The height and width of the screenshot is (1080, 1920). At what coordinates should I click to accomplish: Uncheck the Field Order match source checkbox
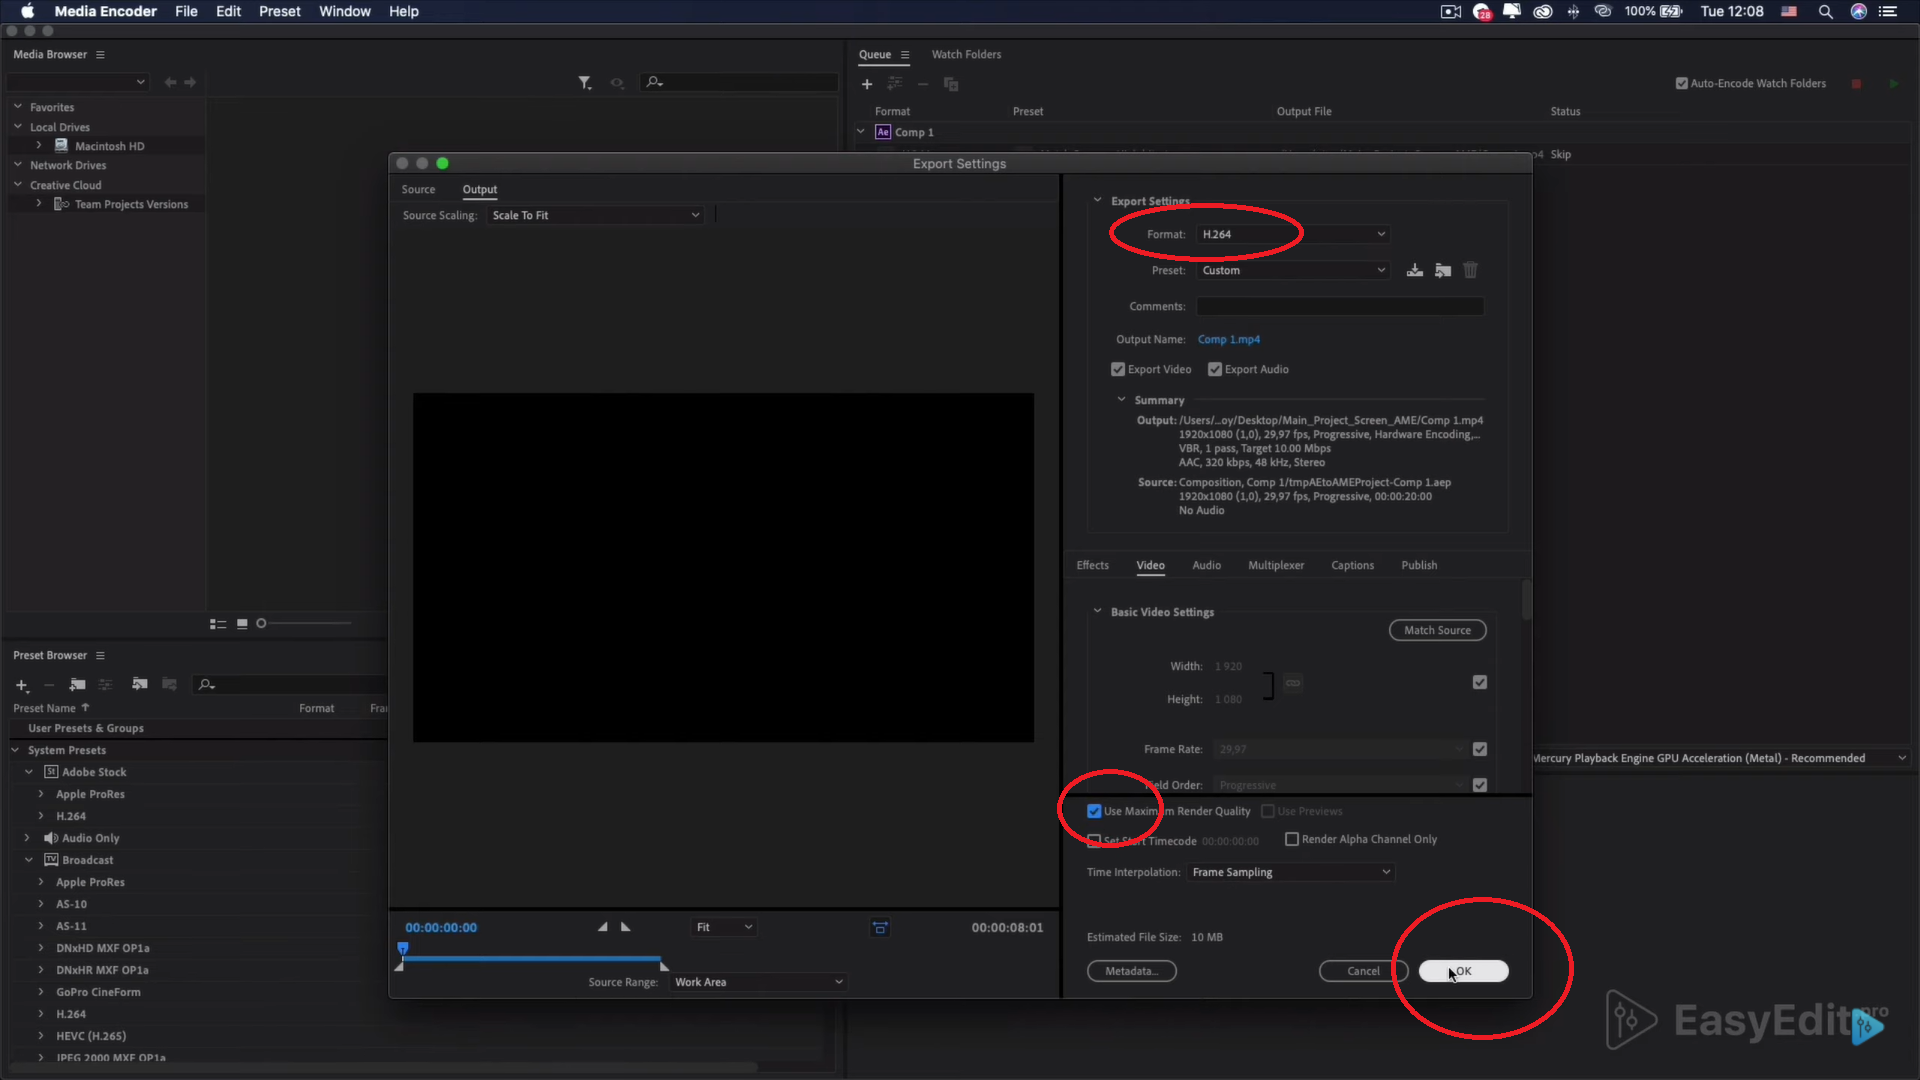1480,785
